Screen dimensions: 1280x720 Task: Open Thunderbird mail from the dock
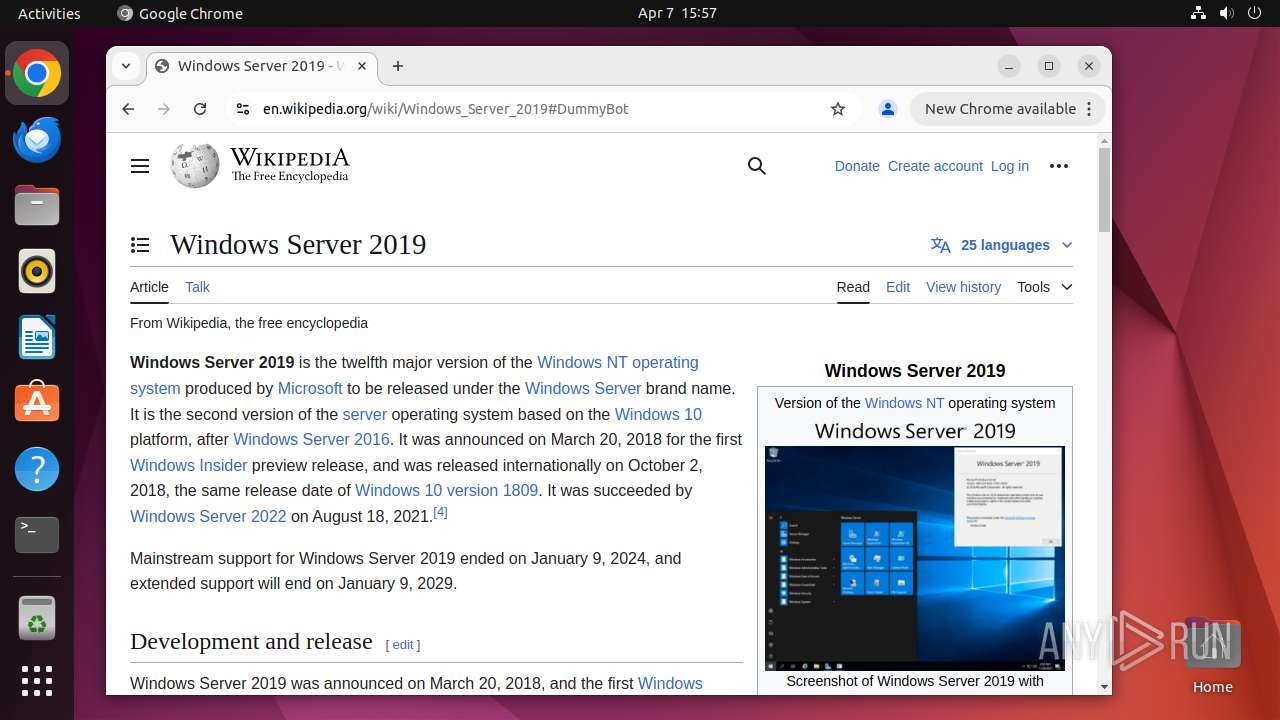(37, 139)
